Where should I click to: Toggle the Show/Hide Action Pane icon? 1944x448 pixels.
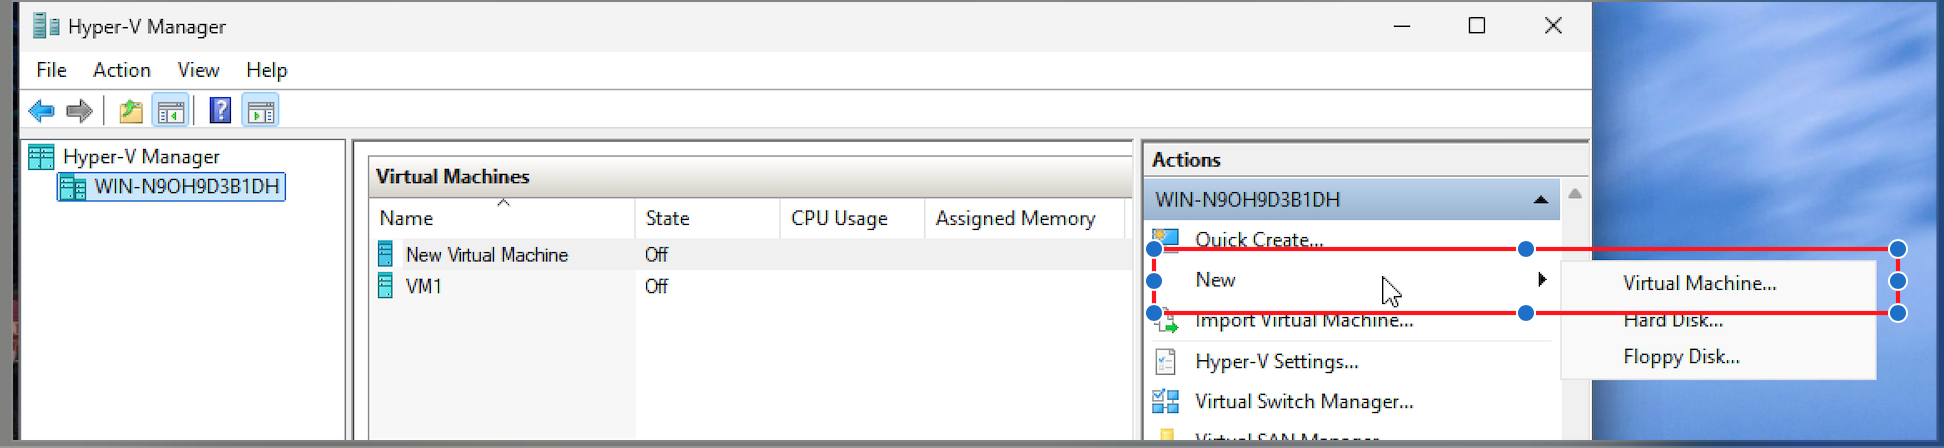(261, 111)
